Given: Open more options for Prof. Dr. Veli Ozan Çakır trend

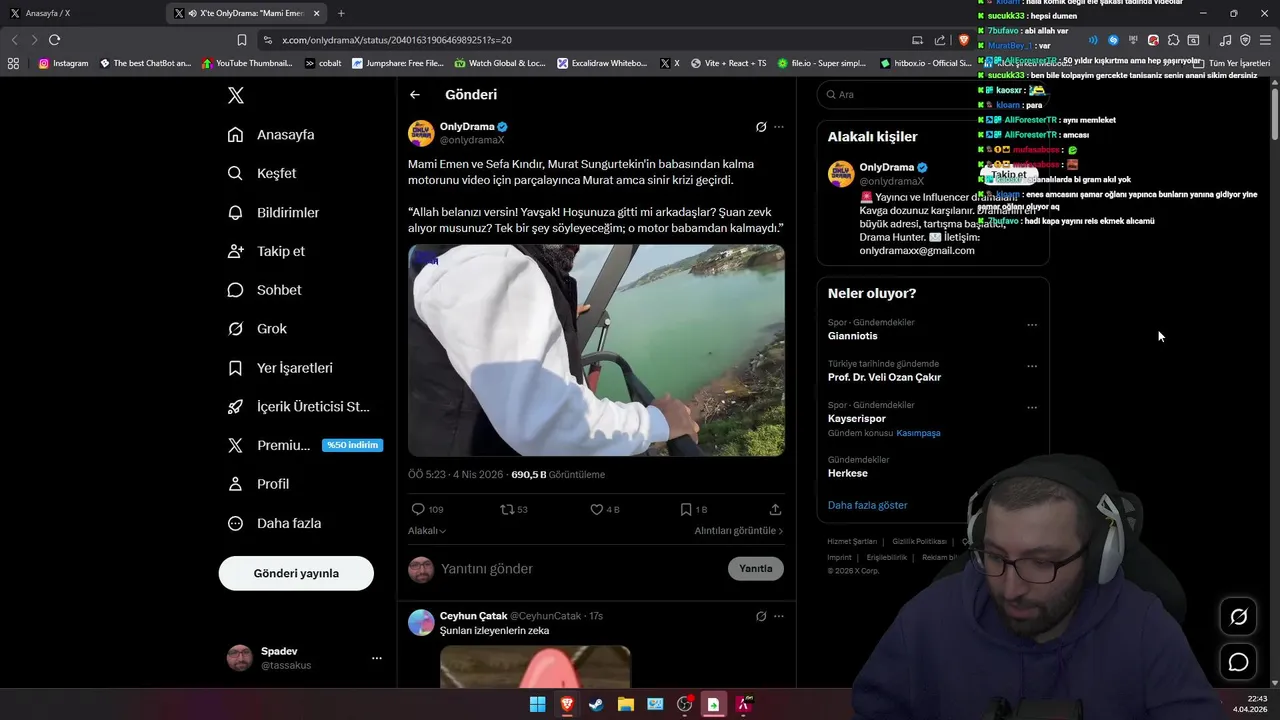Looking at the screenshot, I should tap(1032, 366).
